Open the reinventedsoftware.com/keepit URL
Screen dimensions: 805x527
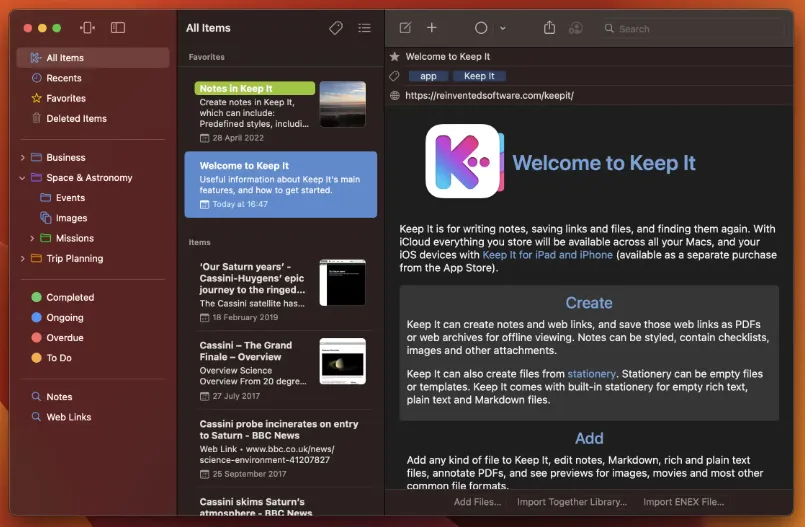coord(489,95)
